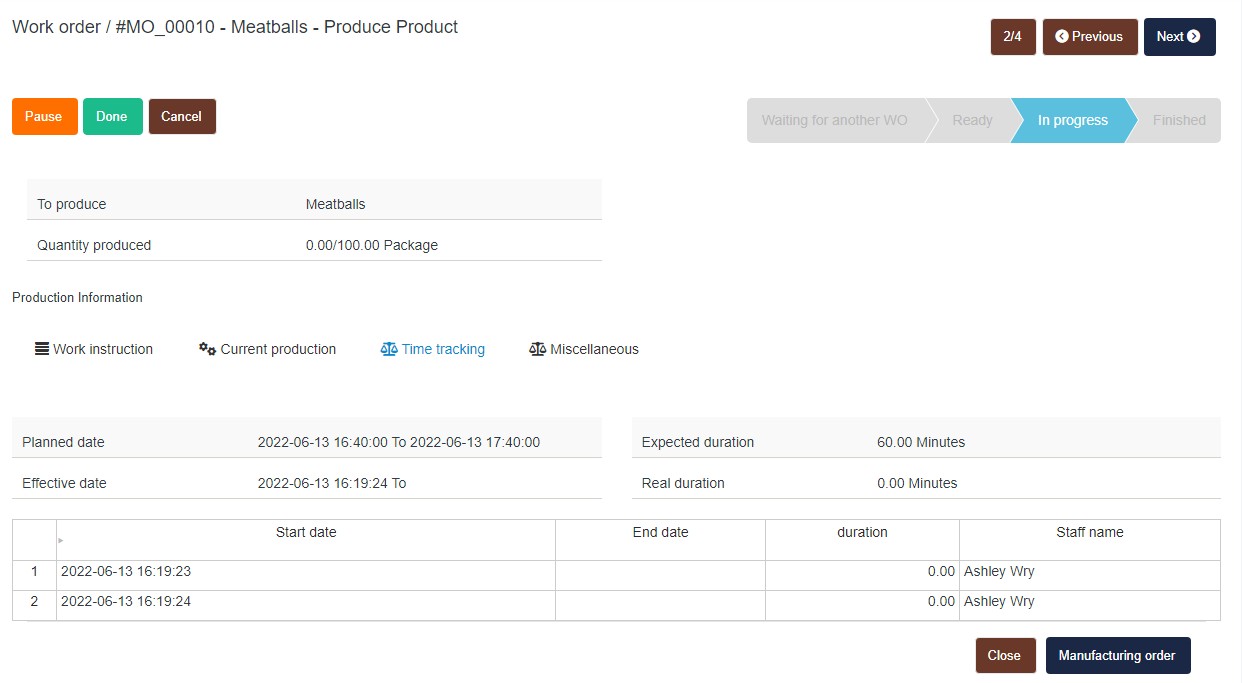Click the right arrow icon on Next
This screenshot has width=1242, height=683.
coord(1193,37)
